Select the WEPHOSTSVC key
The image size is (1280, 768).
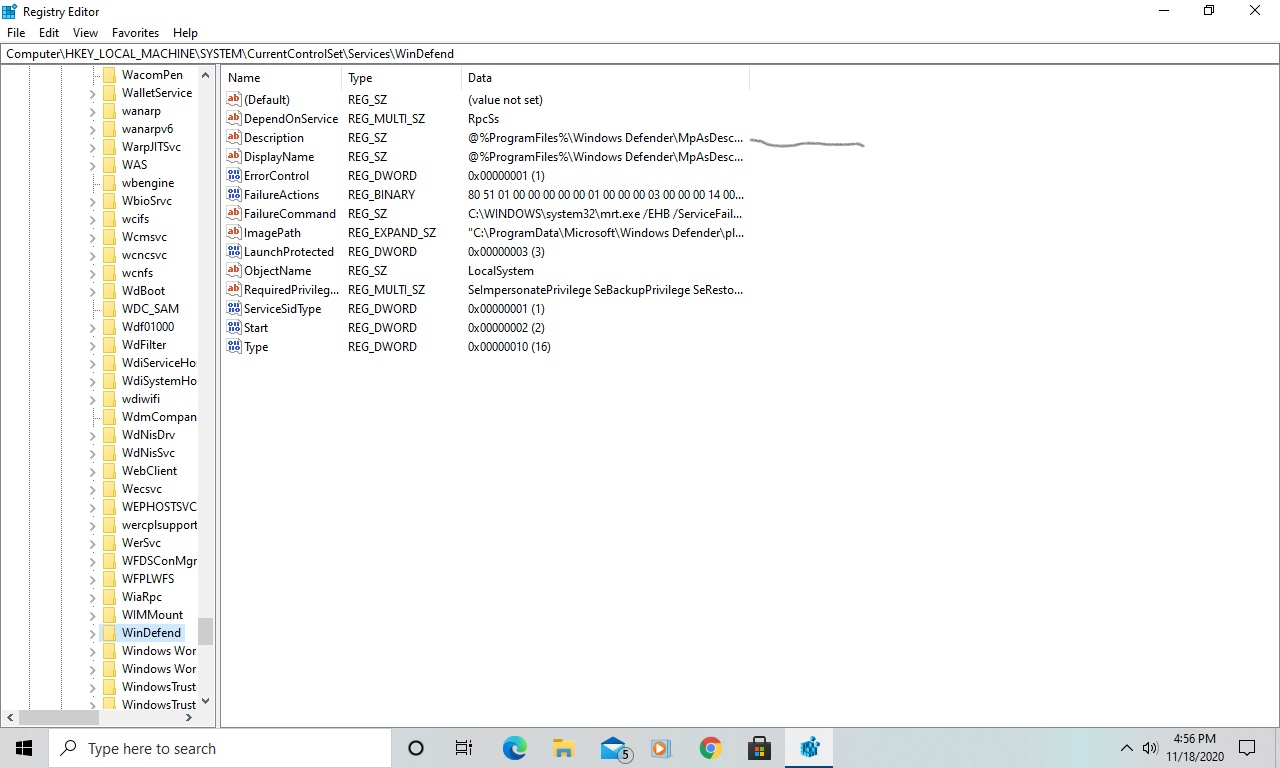[x=159, y=507]
